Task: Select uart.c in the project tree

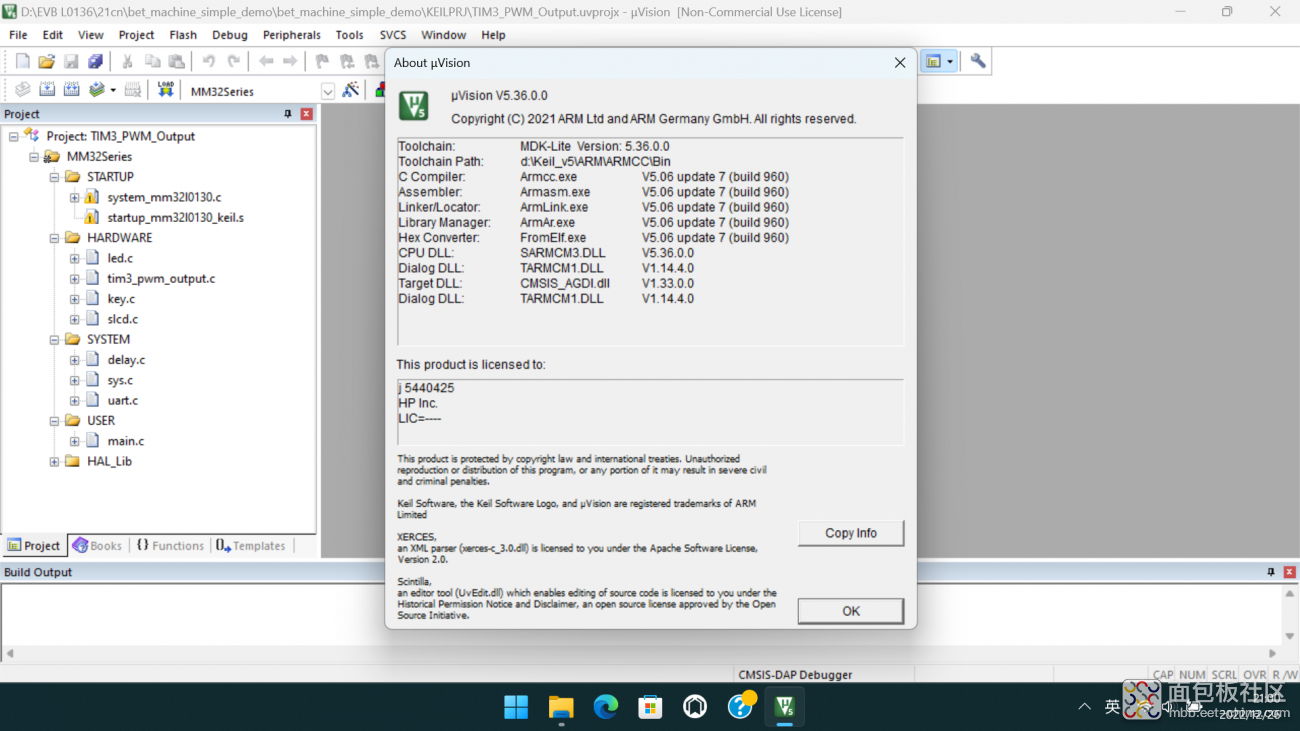Action: point(123,401)
